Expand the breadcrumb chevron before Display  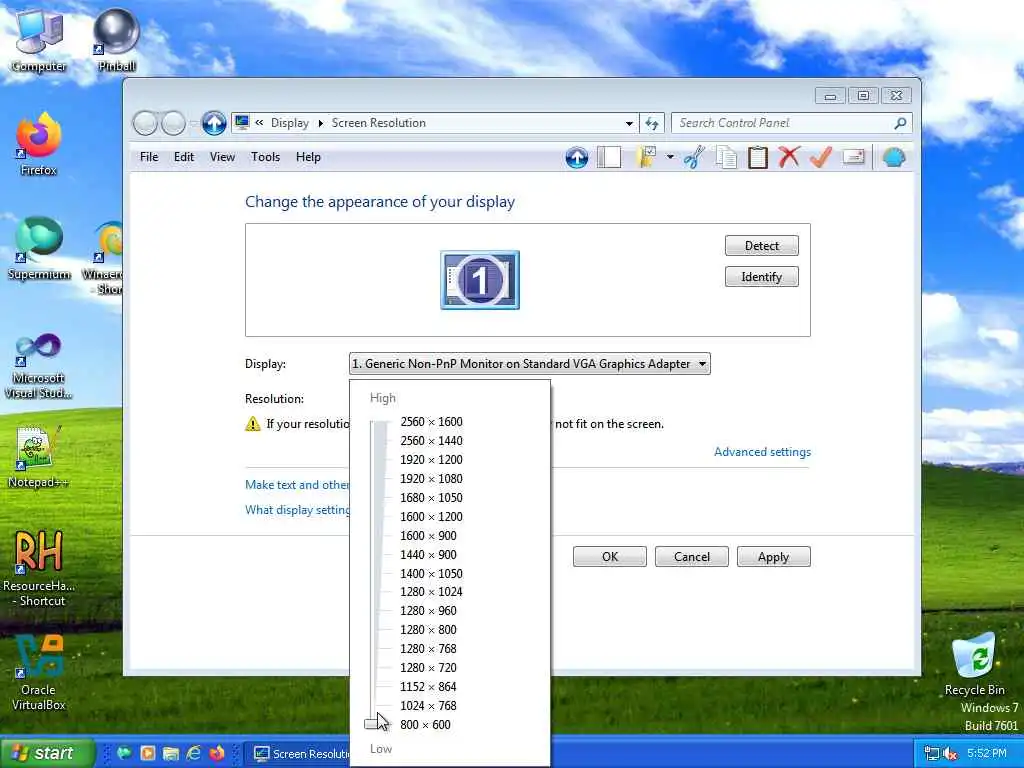259,123
